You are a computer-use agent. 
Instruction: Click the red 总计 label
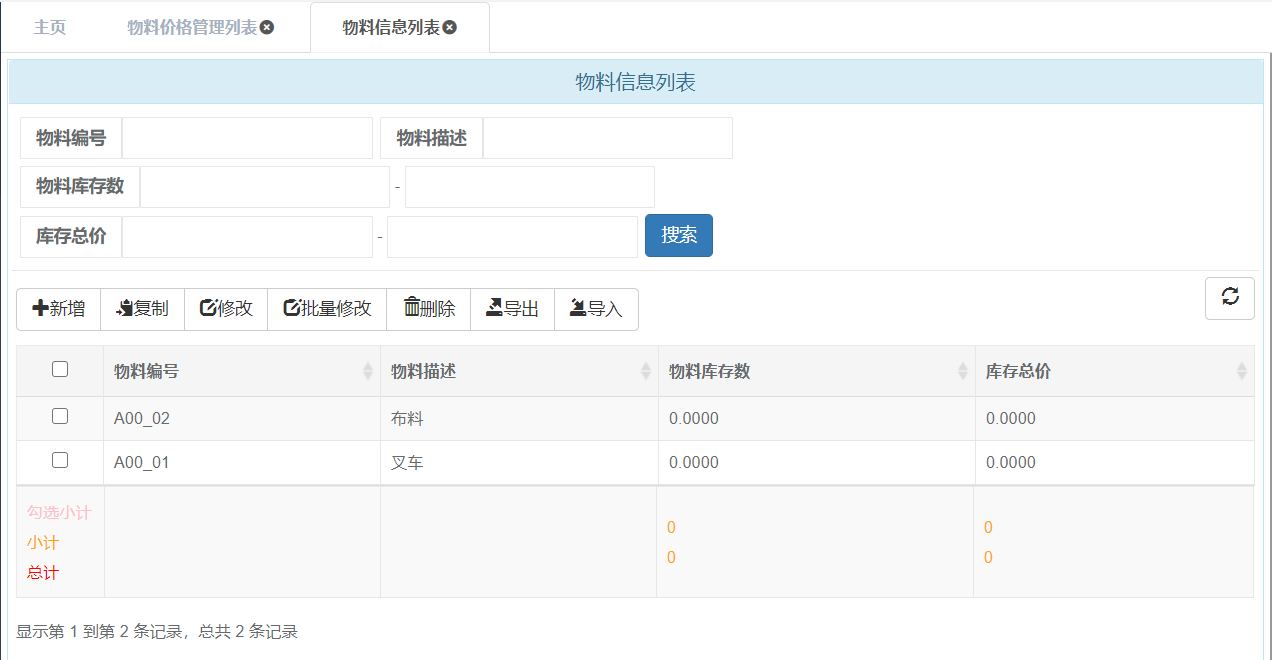point(43,572)
